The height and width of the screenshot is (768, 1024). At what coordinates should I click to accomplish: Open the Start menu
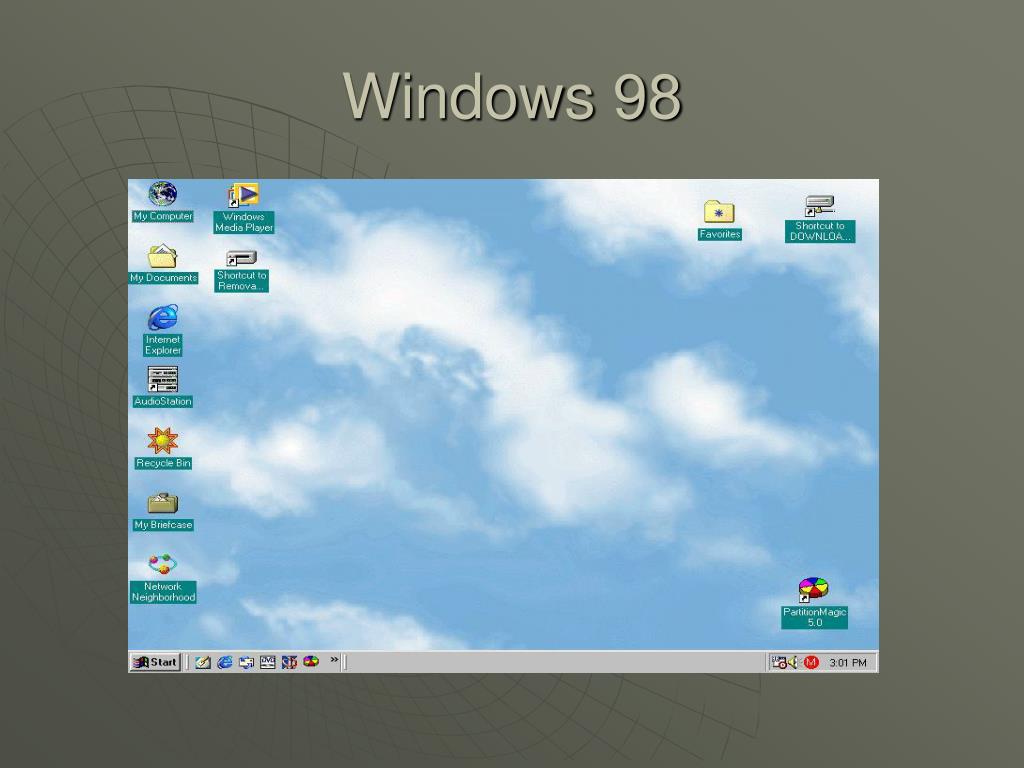tap(155, 662)
